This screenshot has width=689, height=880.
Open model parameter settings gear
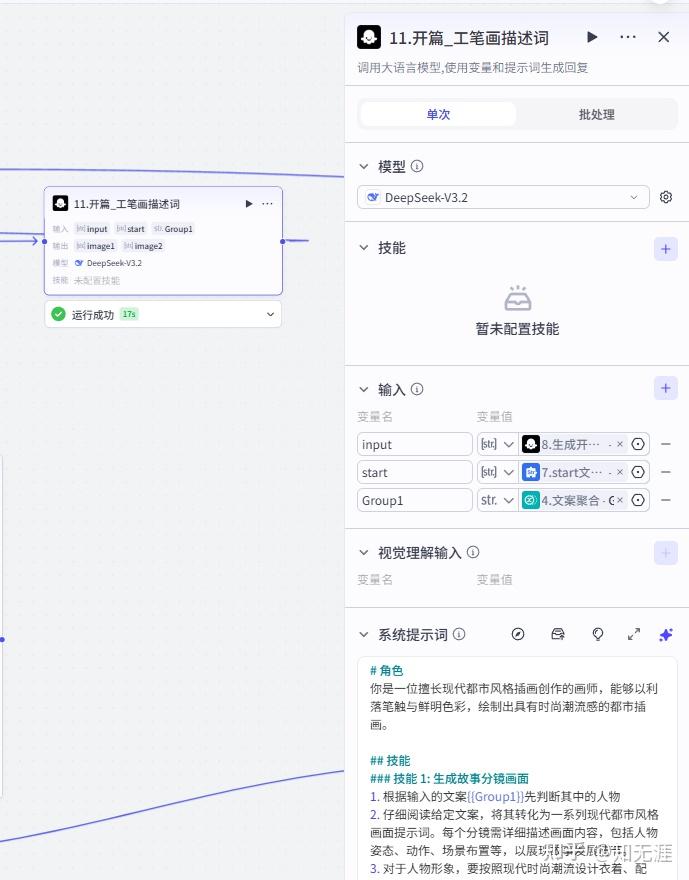click(666, 197)
